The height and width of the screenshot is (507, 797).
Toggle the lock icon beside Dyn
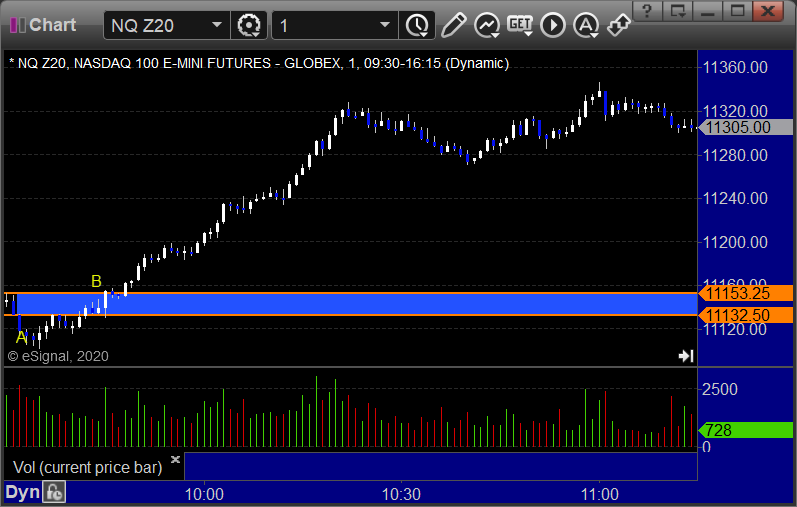pyautogui.click(x=54, y=492)
